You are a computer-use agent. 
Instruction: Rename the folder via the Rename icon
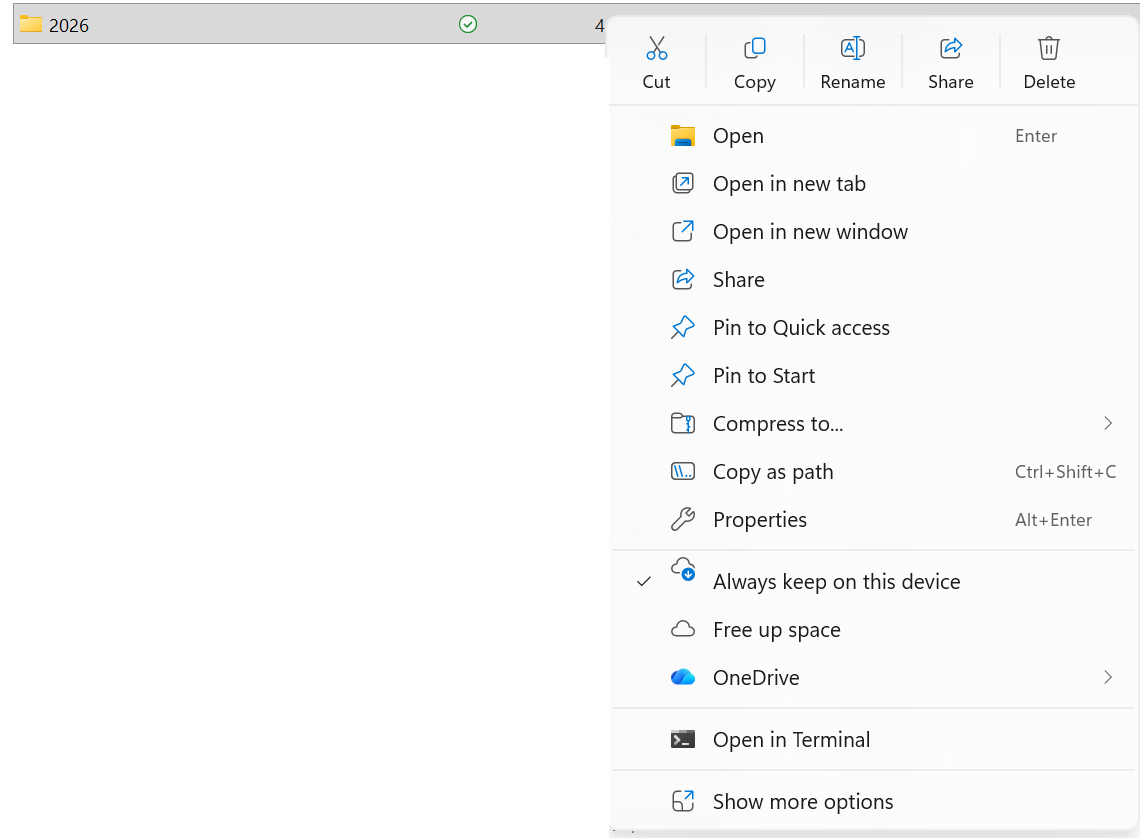(x=852, y=61)
